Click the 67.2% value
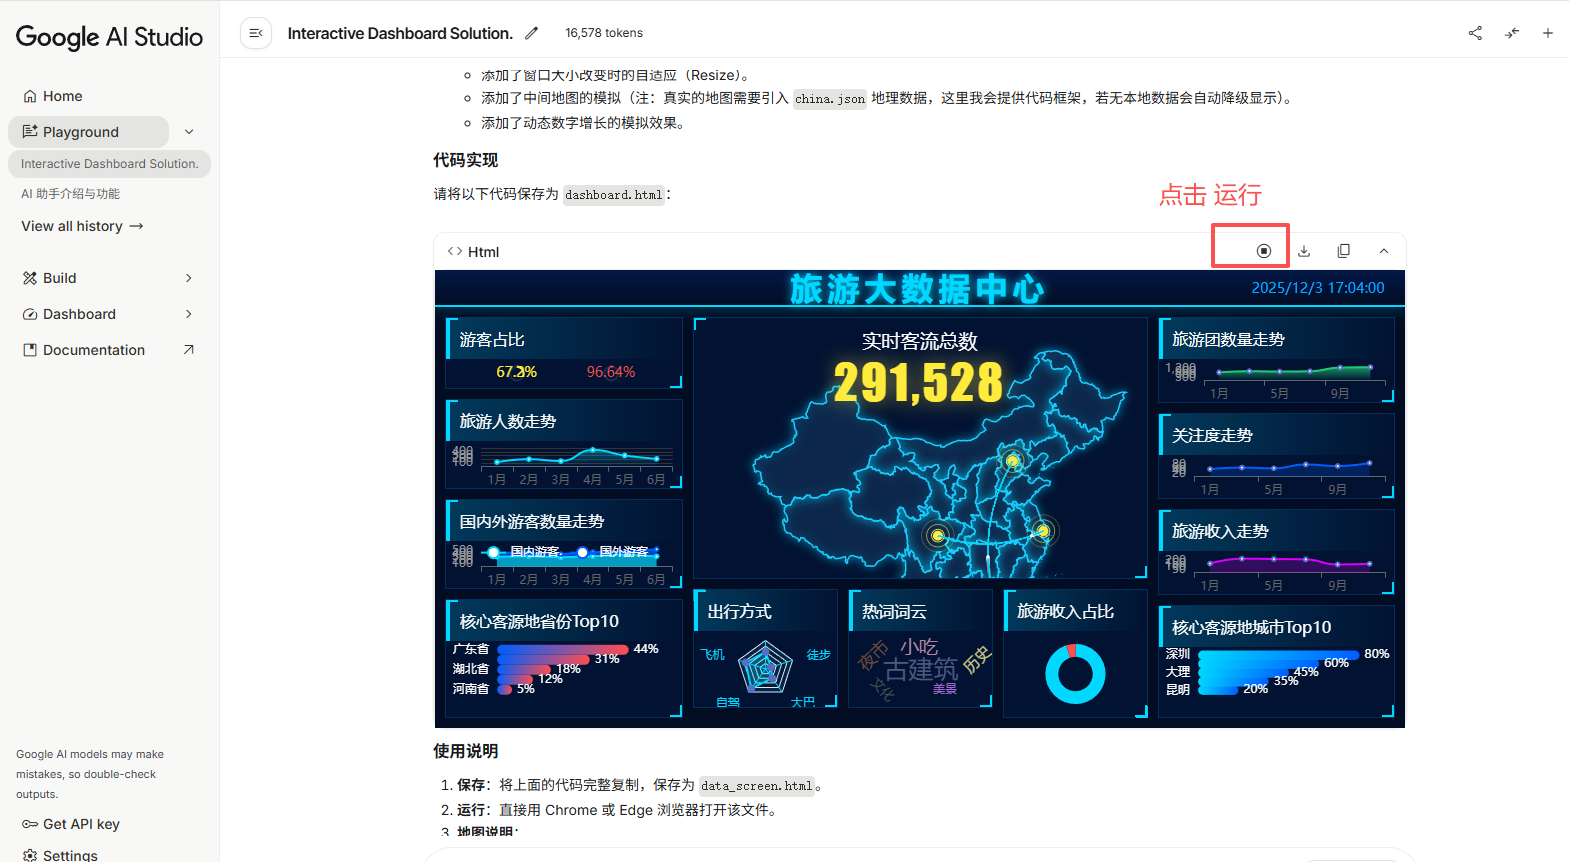Screen dimensions: 1569x862 pos(516,372)
